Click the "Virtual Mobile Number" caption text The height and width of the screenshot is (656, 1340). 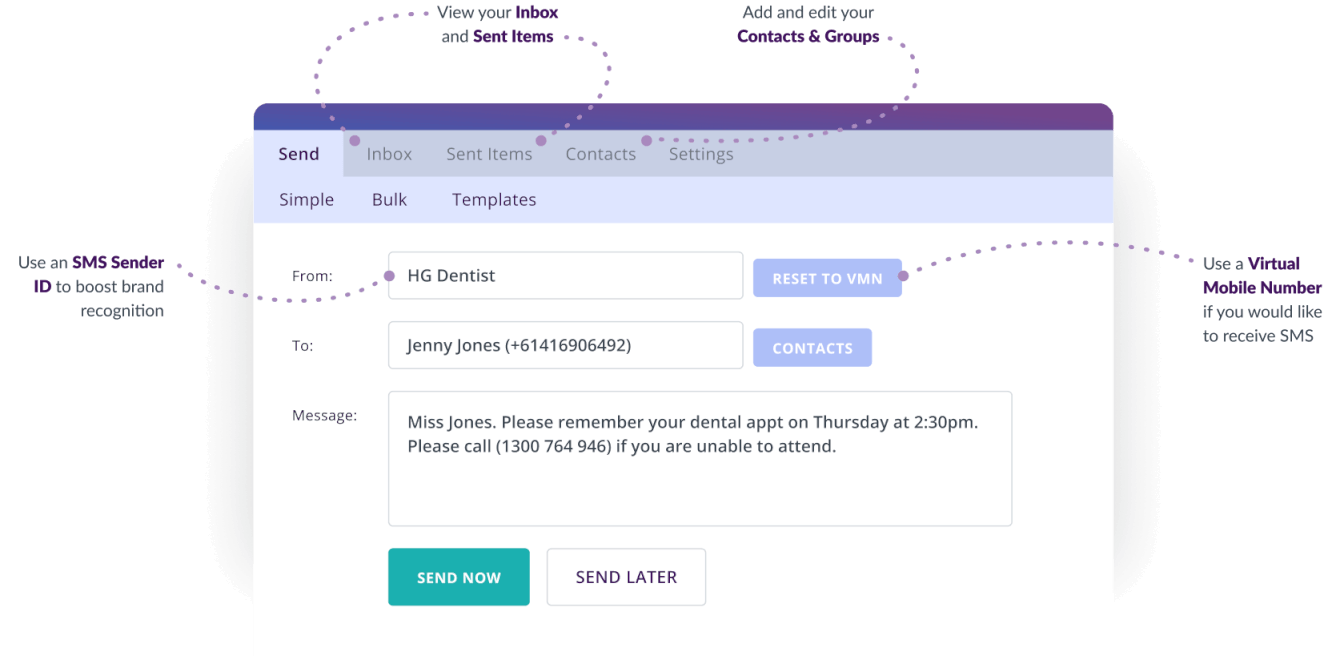[1262, 276]
